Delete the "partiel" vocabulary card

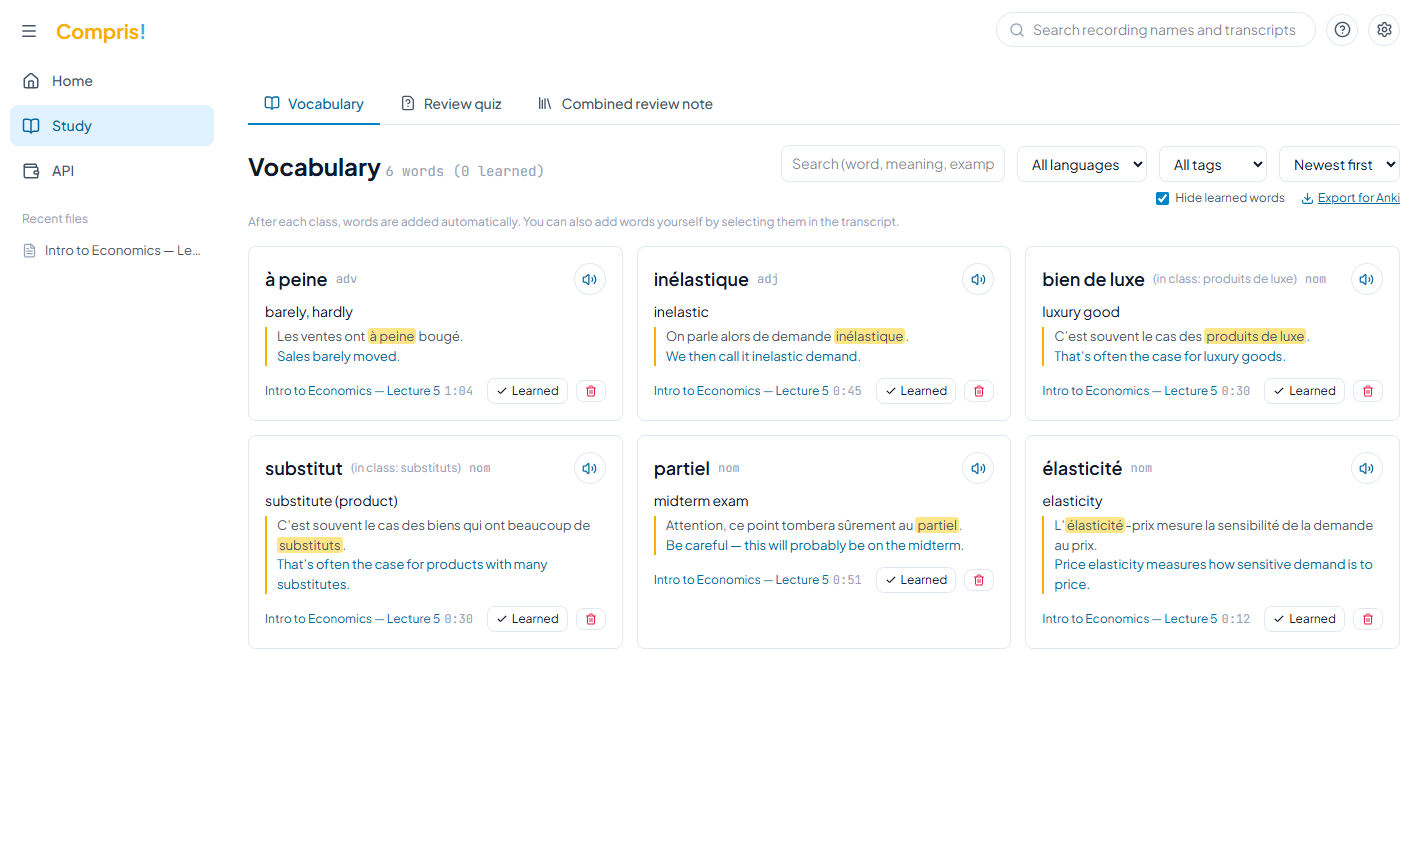(979, 580)
